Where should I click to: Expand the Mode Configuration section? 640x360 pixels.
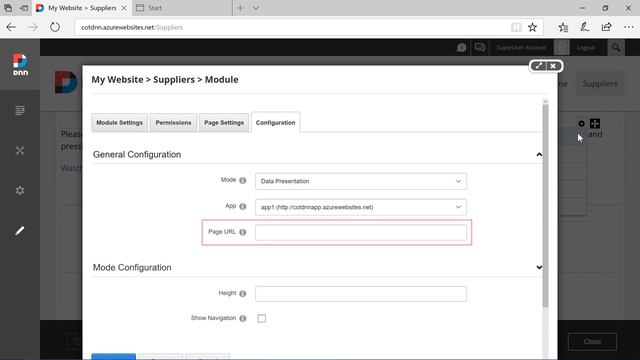(539, 267)
